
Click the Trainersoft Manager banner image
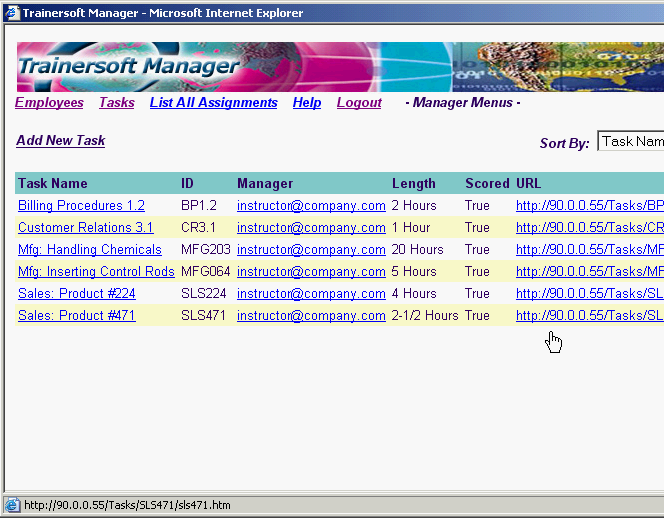tap(340, 67)
